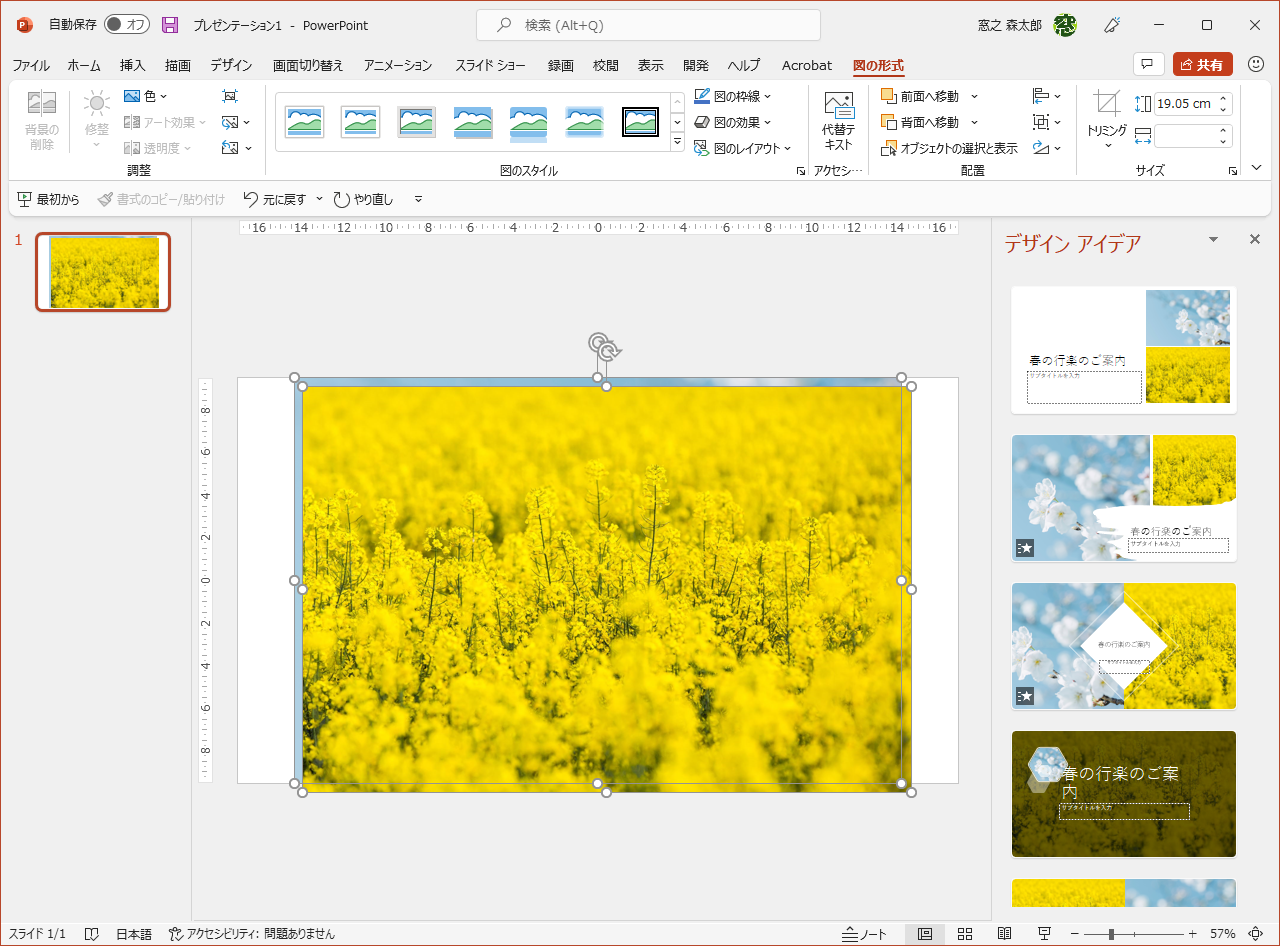Switch to Slide Sorter view
Screen dimensions: 1280x946
(965, 934)
